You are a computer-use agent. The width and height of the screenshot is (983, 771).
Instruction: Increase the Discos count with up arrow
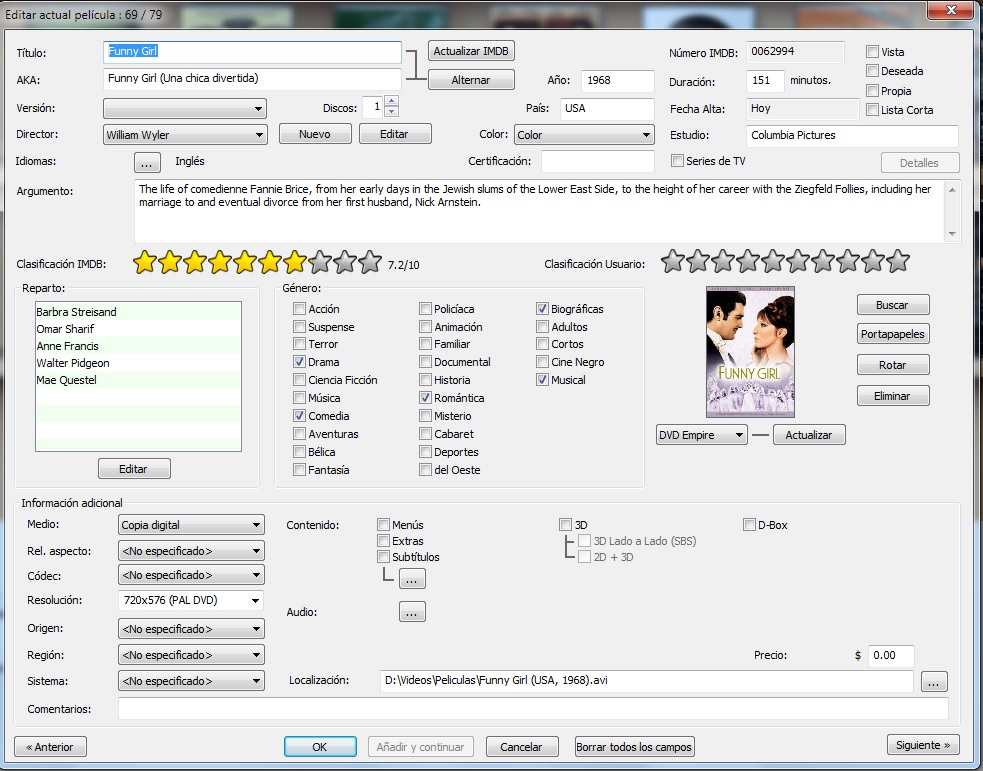(391, 101)
